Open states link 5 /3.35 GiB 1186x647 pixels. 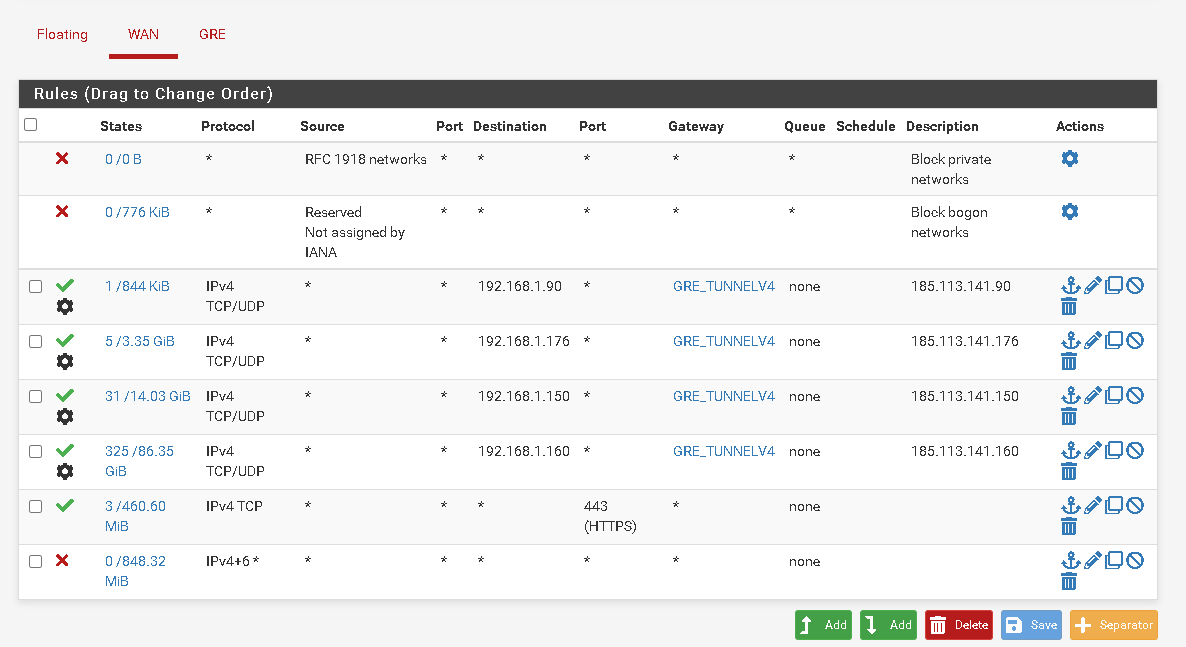coord(140,341)
